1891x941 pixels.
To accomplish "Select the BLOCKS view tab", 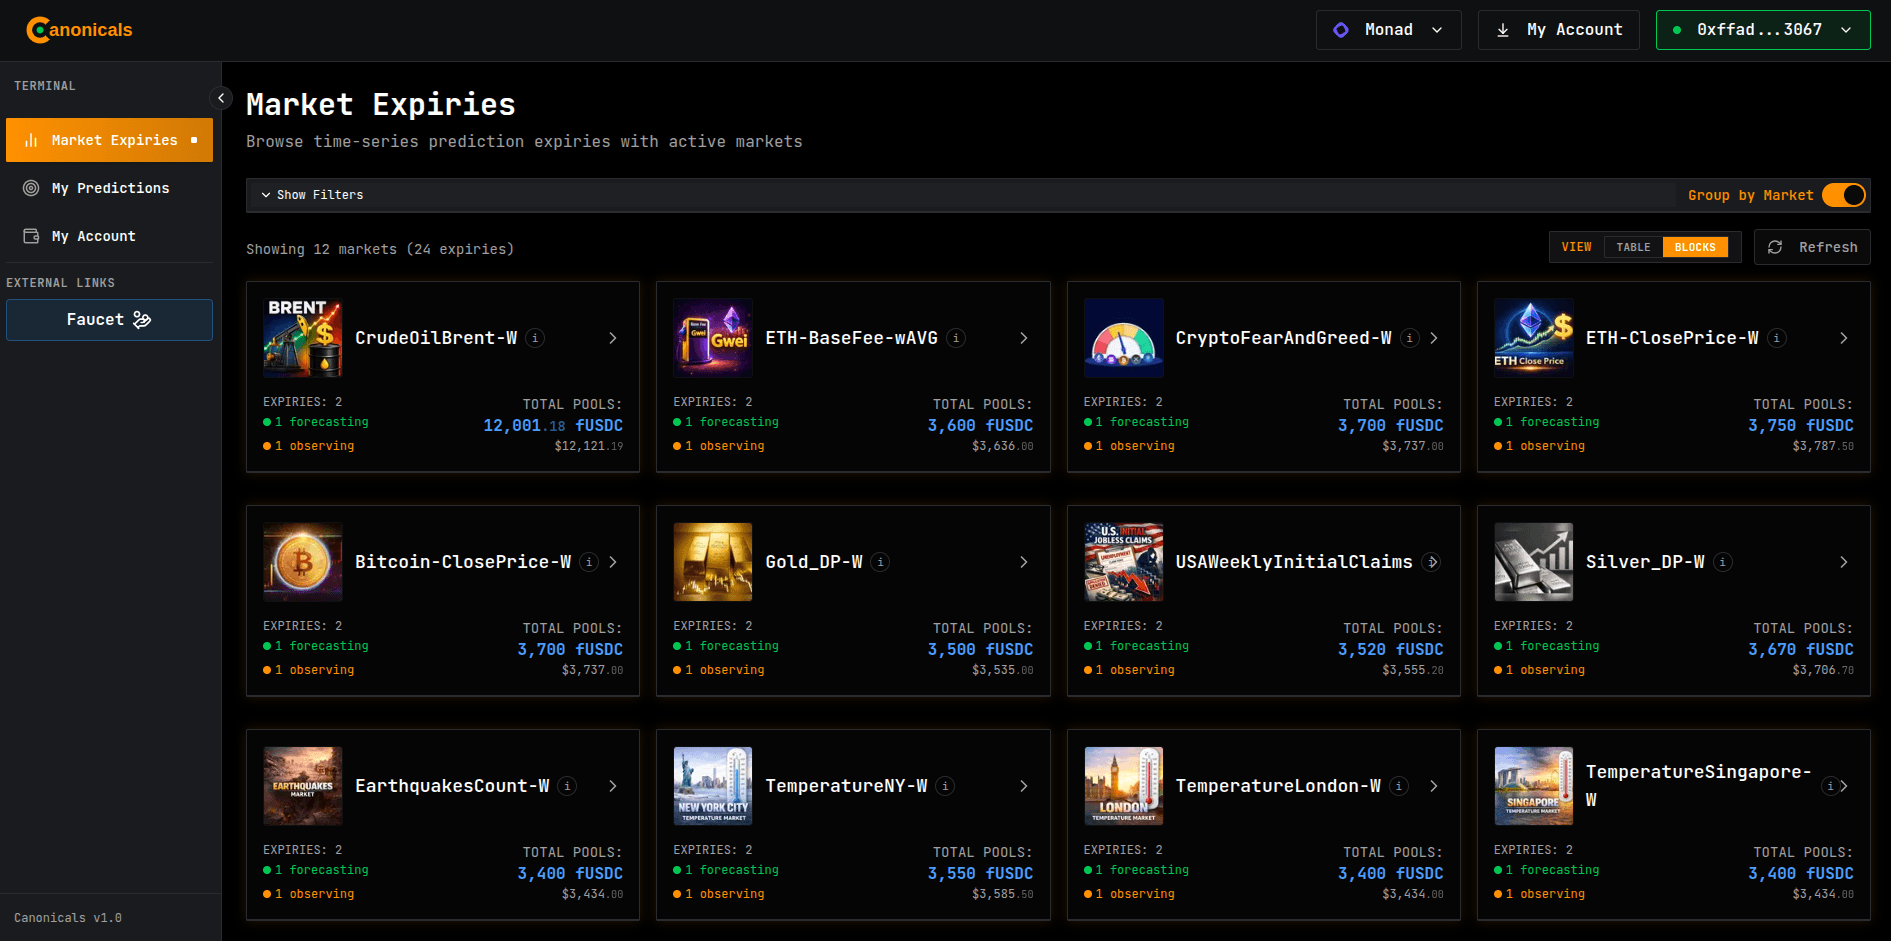I will coord(1695,246).
